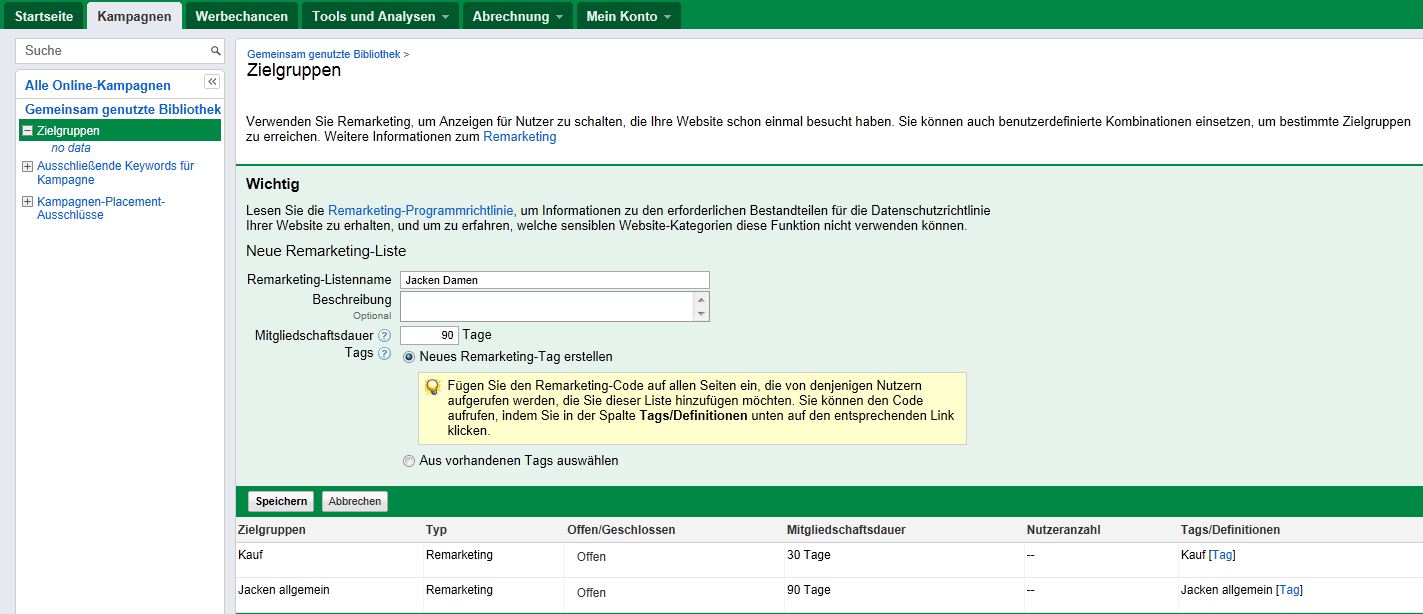Click the Beschreibung scrollbar up arrow

pyautogui.click(x=702, y=299)
